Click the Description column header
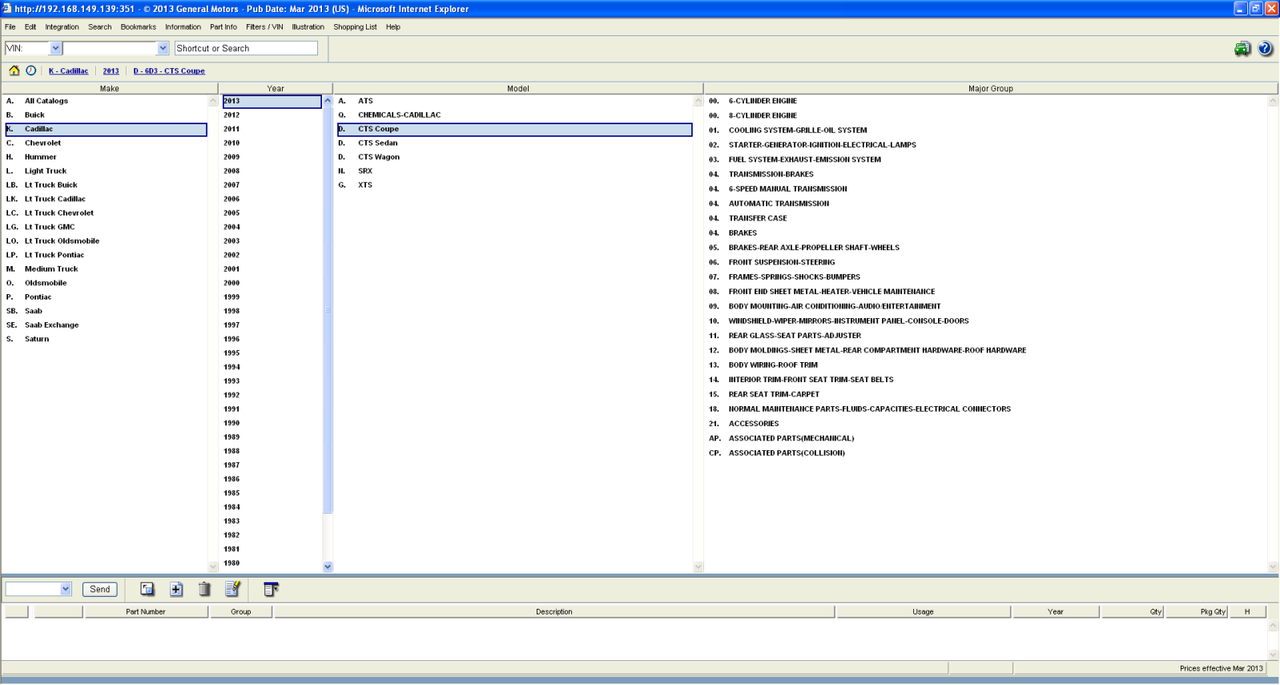Screen dimensions: 1280x685 tap(554, 611)
